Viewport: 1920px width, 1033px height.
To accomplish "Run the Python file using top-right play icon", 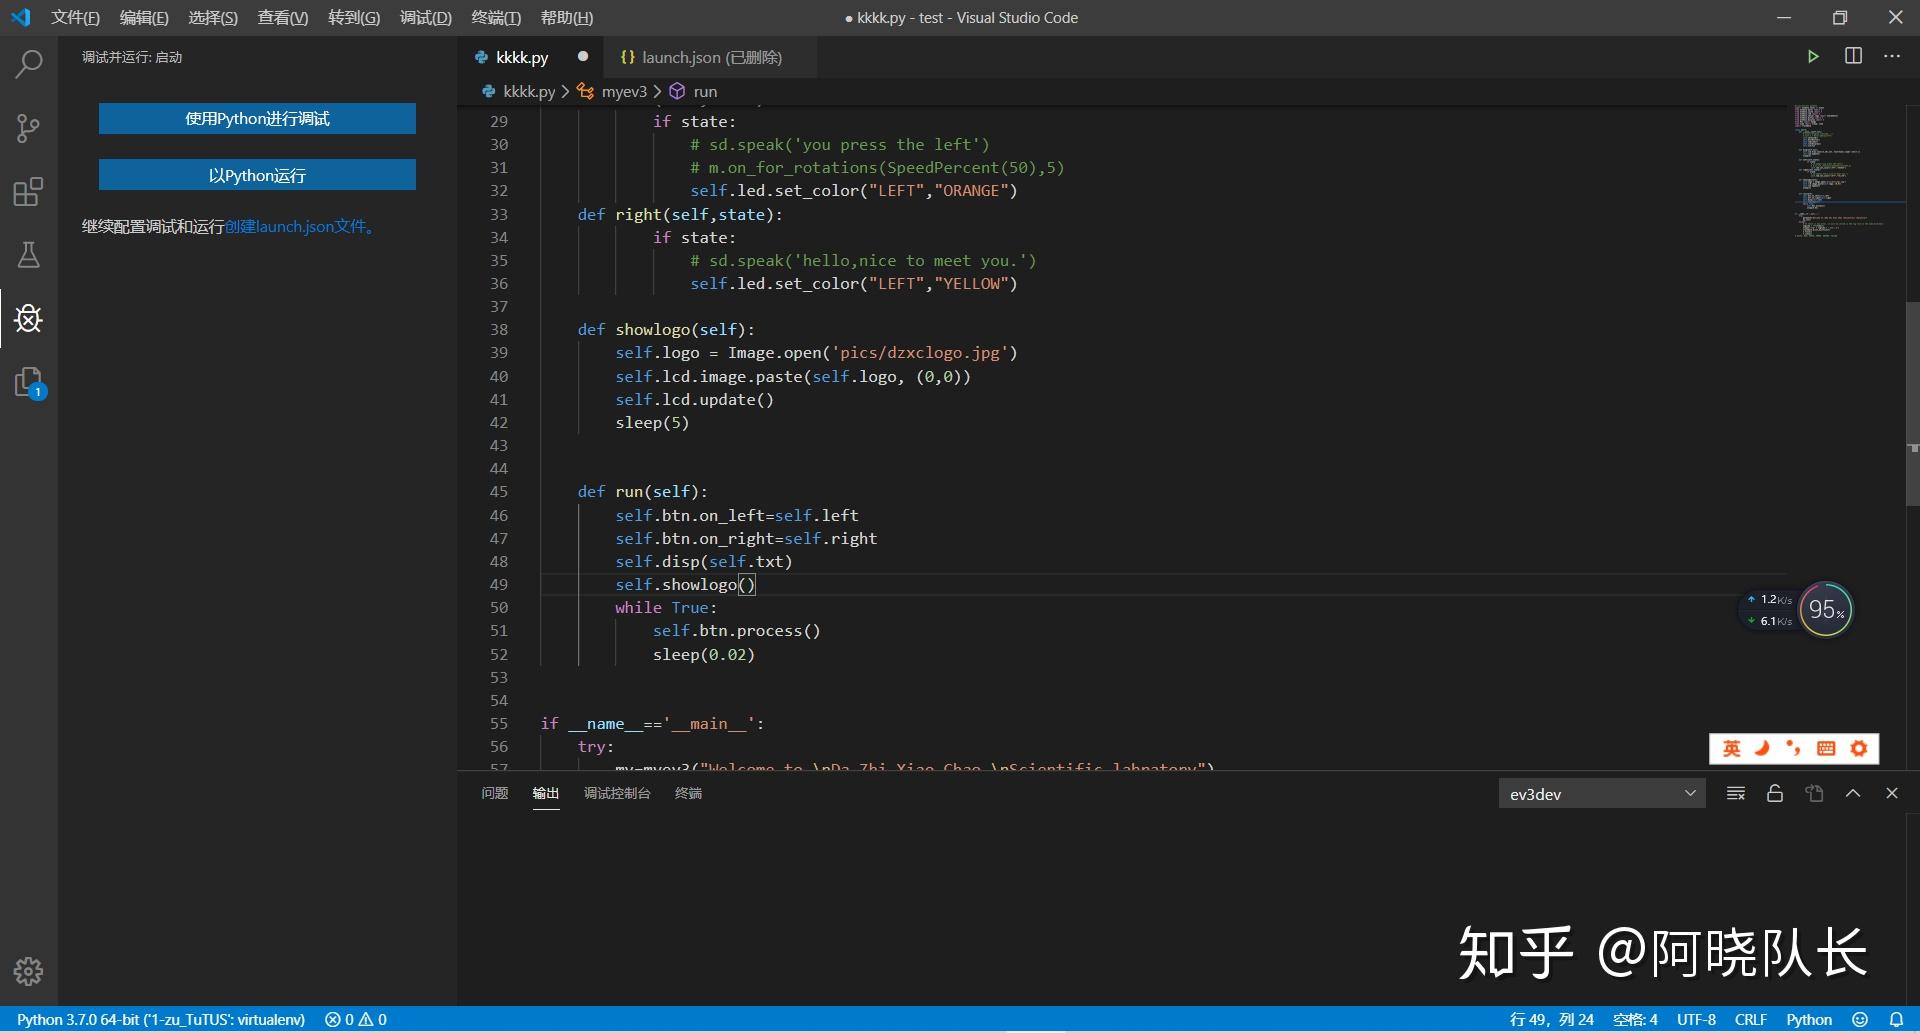I will 1814,56.
